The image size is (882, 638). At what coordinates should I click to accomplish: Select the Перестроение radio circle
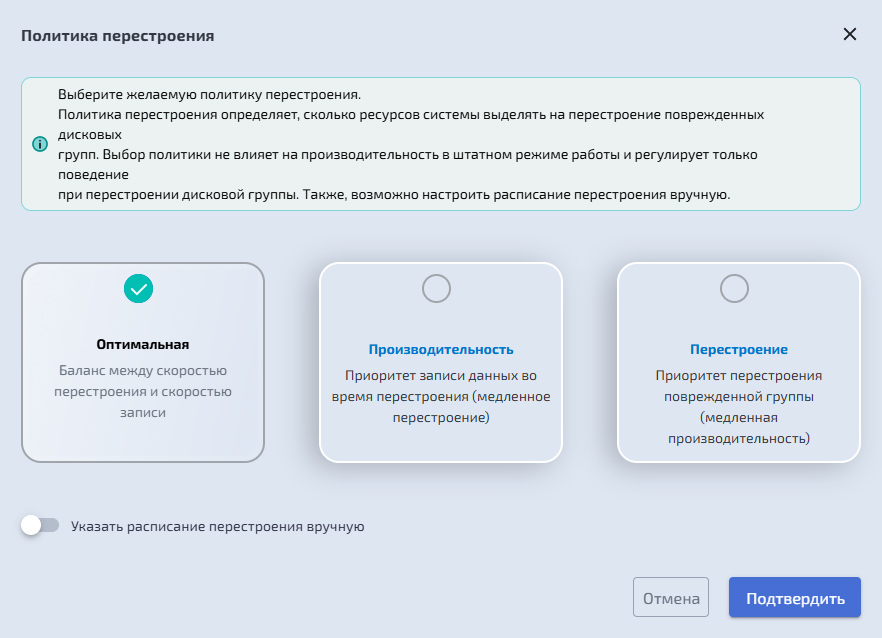coord(735,289)
